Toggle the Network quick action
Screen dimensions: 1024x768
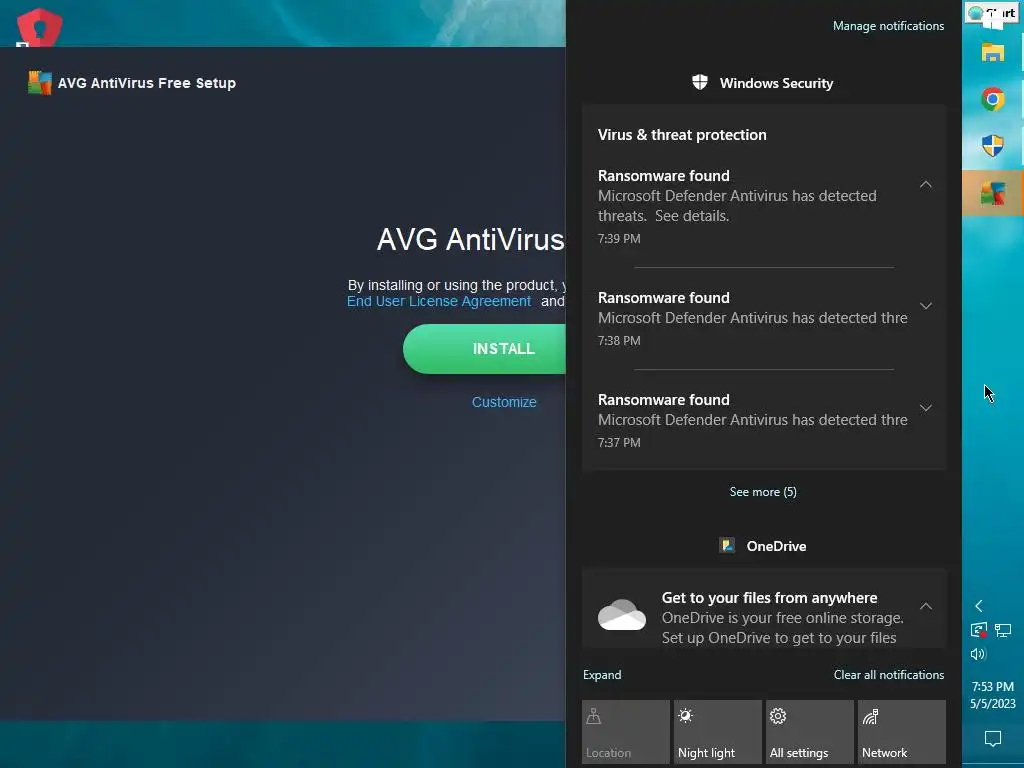click(902, 731)
